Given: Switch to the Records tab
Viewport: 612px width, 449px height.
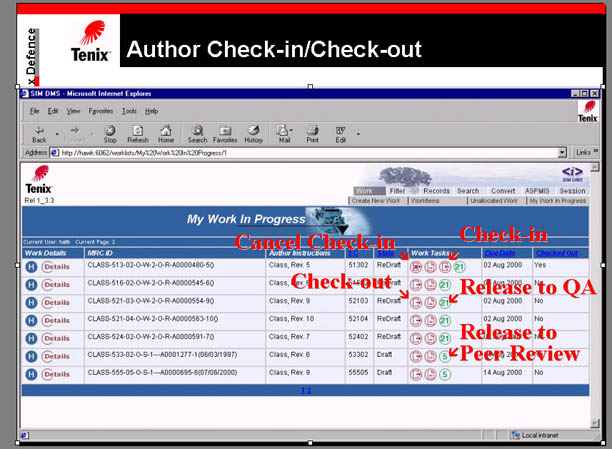Looking at the screenshot, I should click(436, 191).
